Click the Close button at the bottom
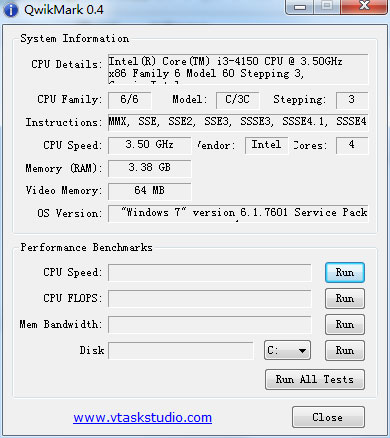The width and height of the screenshot is (390, 438). click(x=328, y=417)
